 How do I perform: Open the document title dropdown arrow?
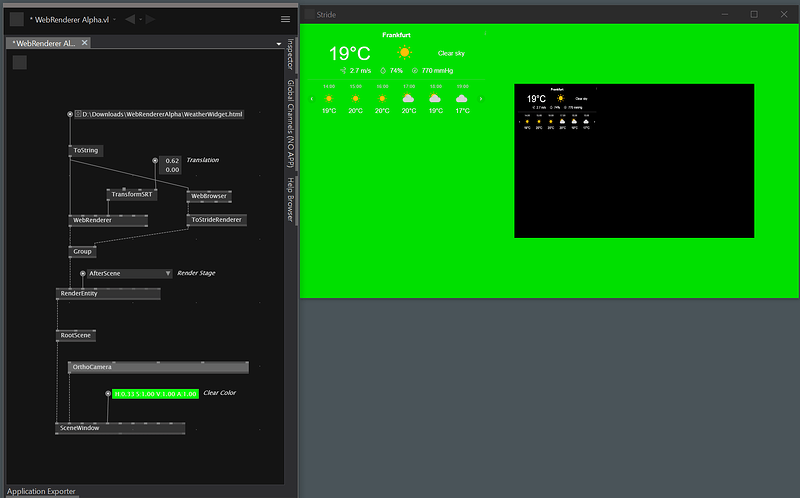(x=115, y=20)
